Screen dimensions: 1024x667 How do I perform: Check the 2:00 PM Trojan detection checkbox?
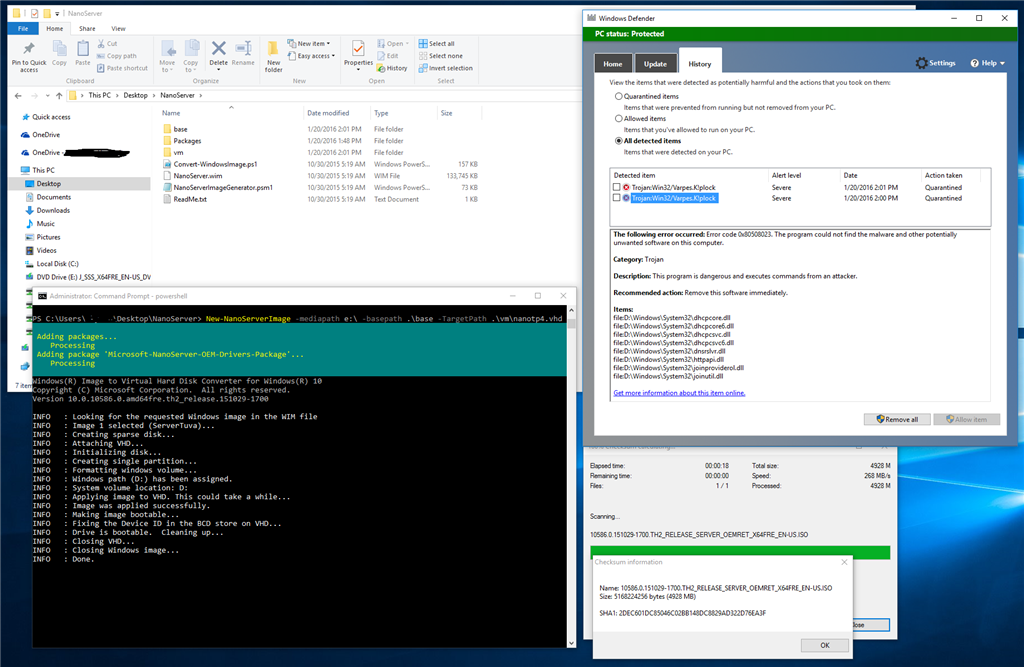[616, 197]
